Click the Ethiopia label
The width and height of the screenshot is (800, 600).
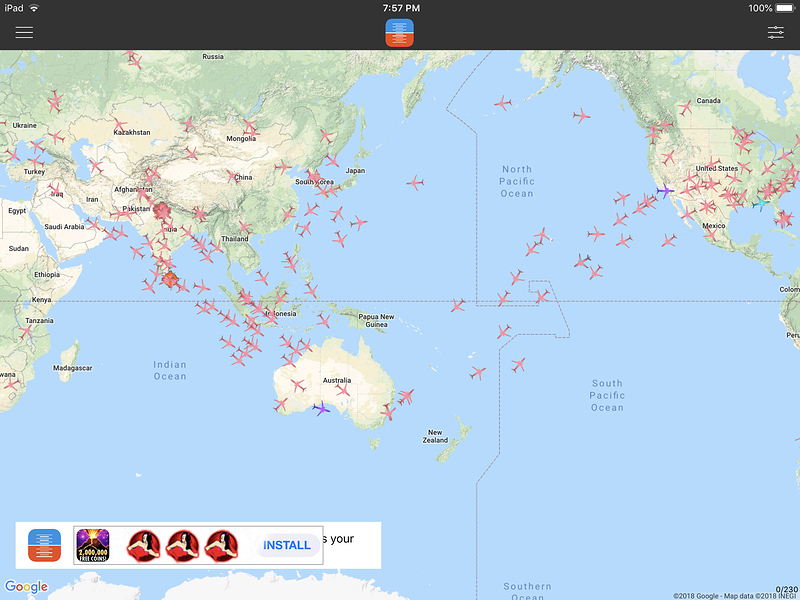(47, 274)
